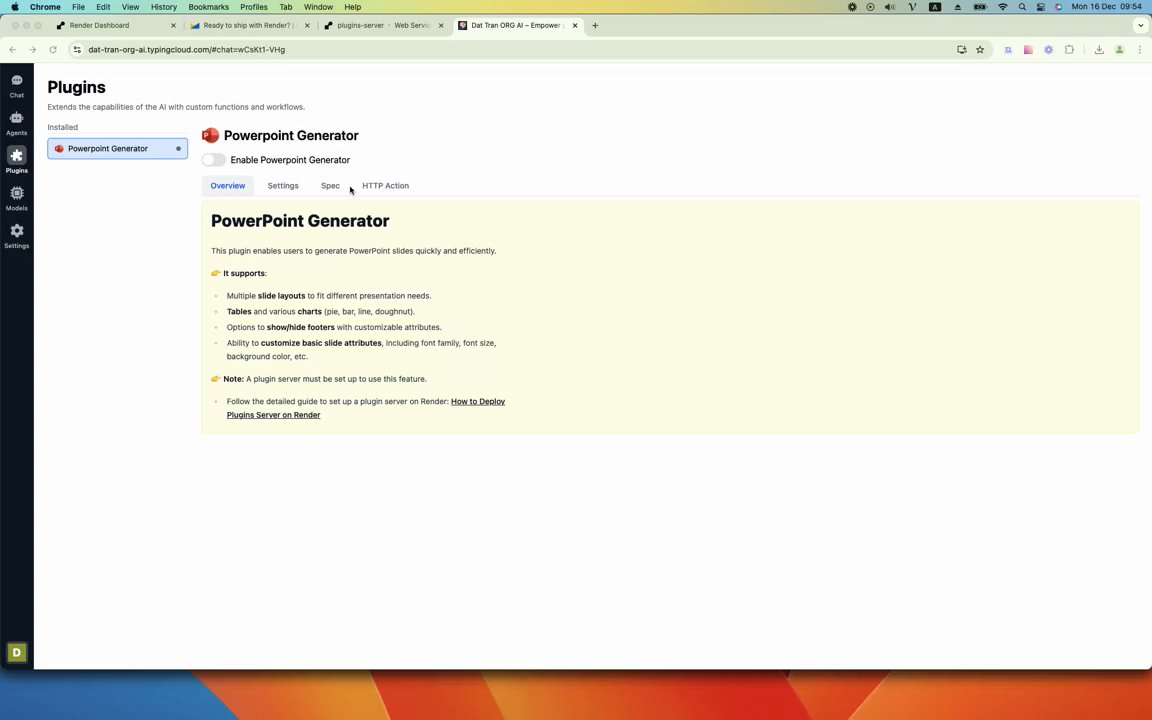Screen dimensions: 1152x720
Task: Click the install app icon in address bar
Action: [x=962, y=49]
